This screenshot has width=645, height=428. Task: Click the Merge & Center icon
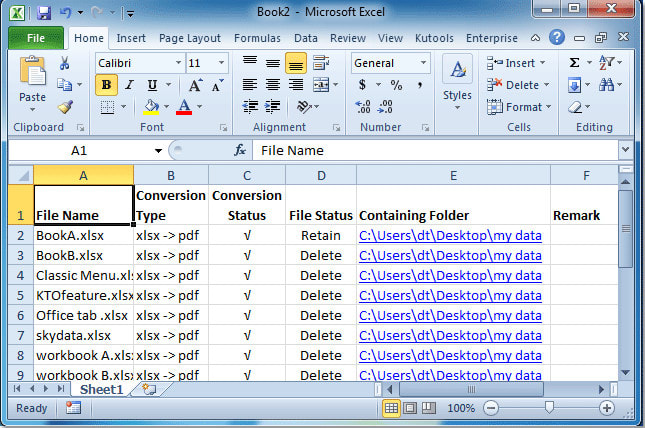(321, 85)
